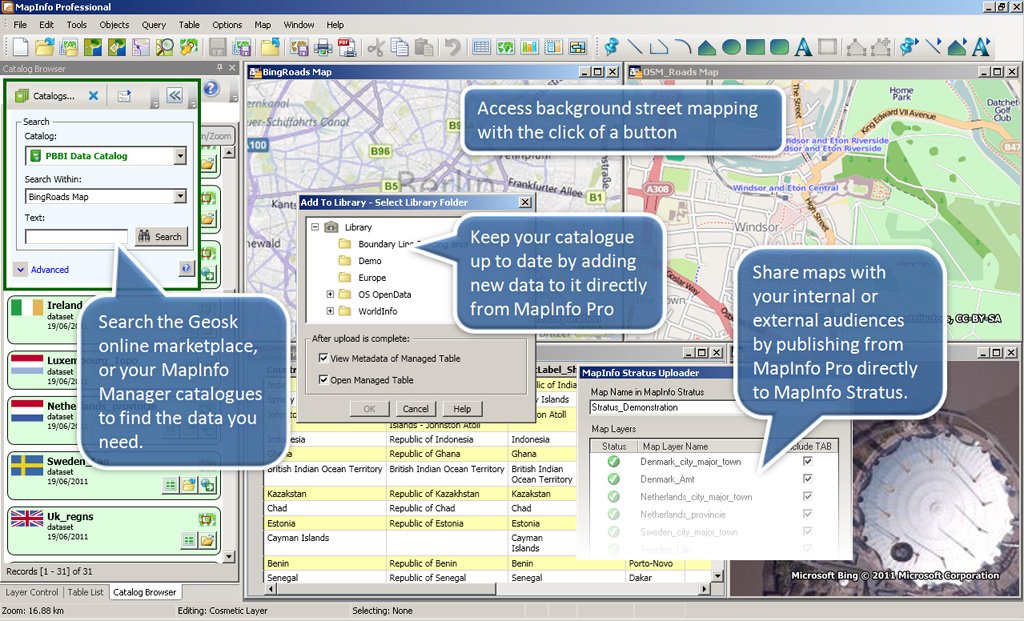This screenshot has width=1024, height=621.
Task: Toggle Open Managed Table checkbox
Action: click(x=323, y=379)
